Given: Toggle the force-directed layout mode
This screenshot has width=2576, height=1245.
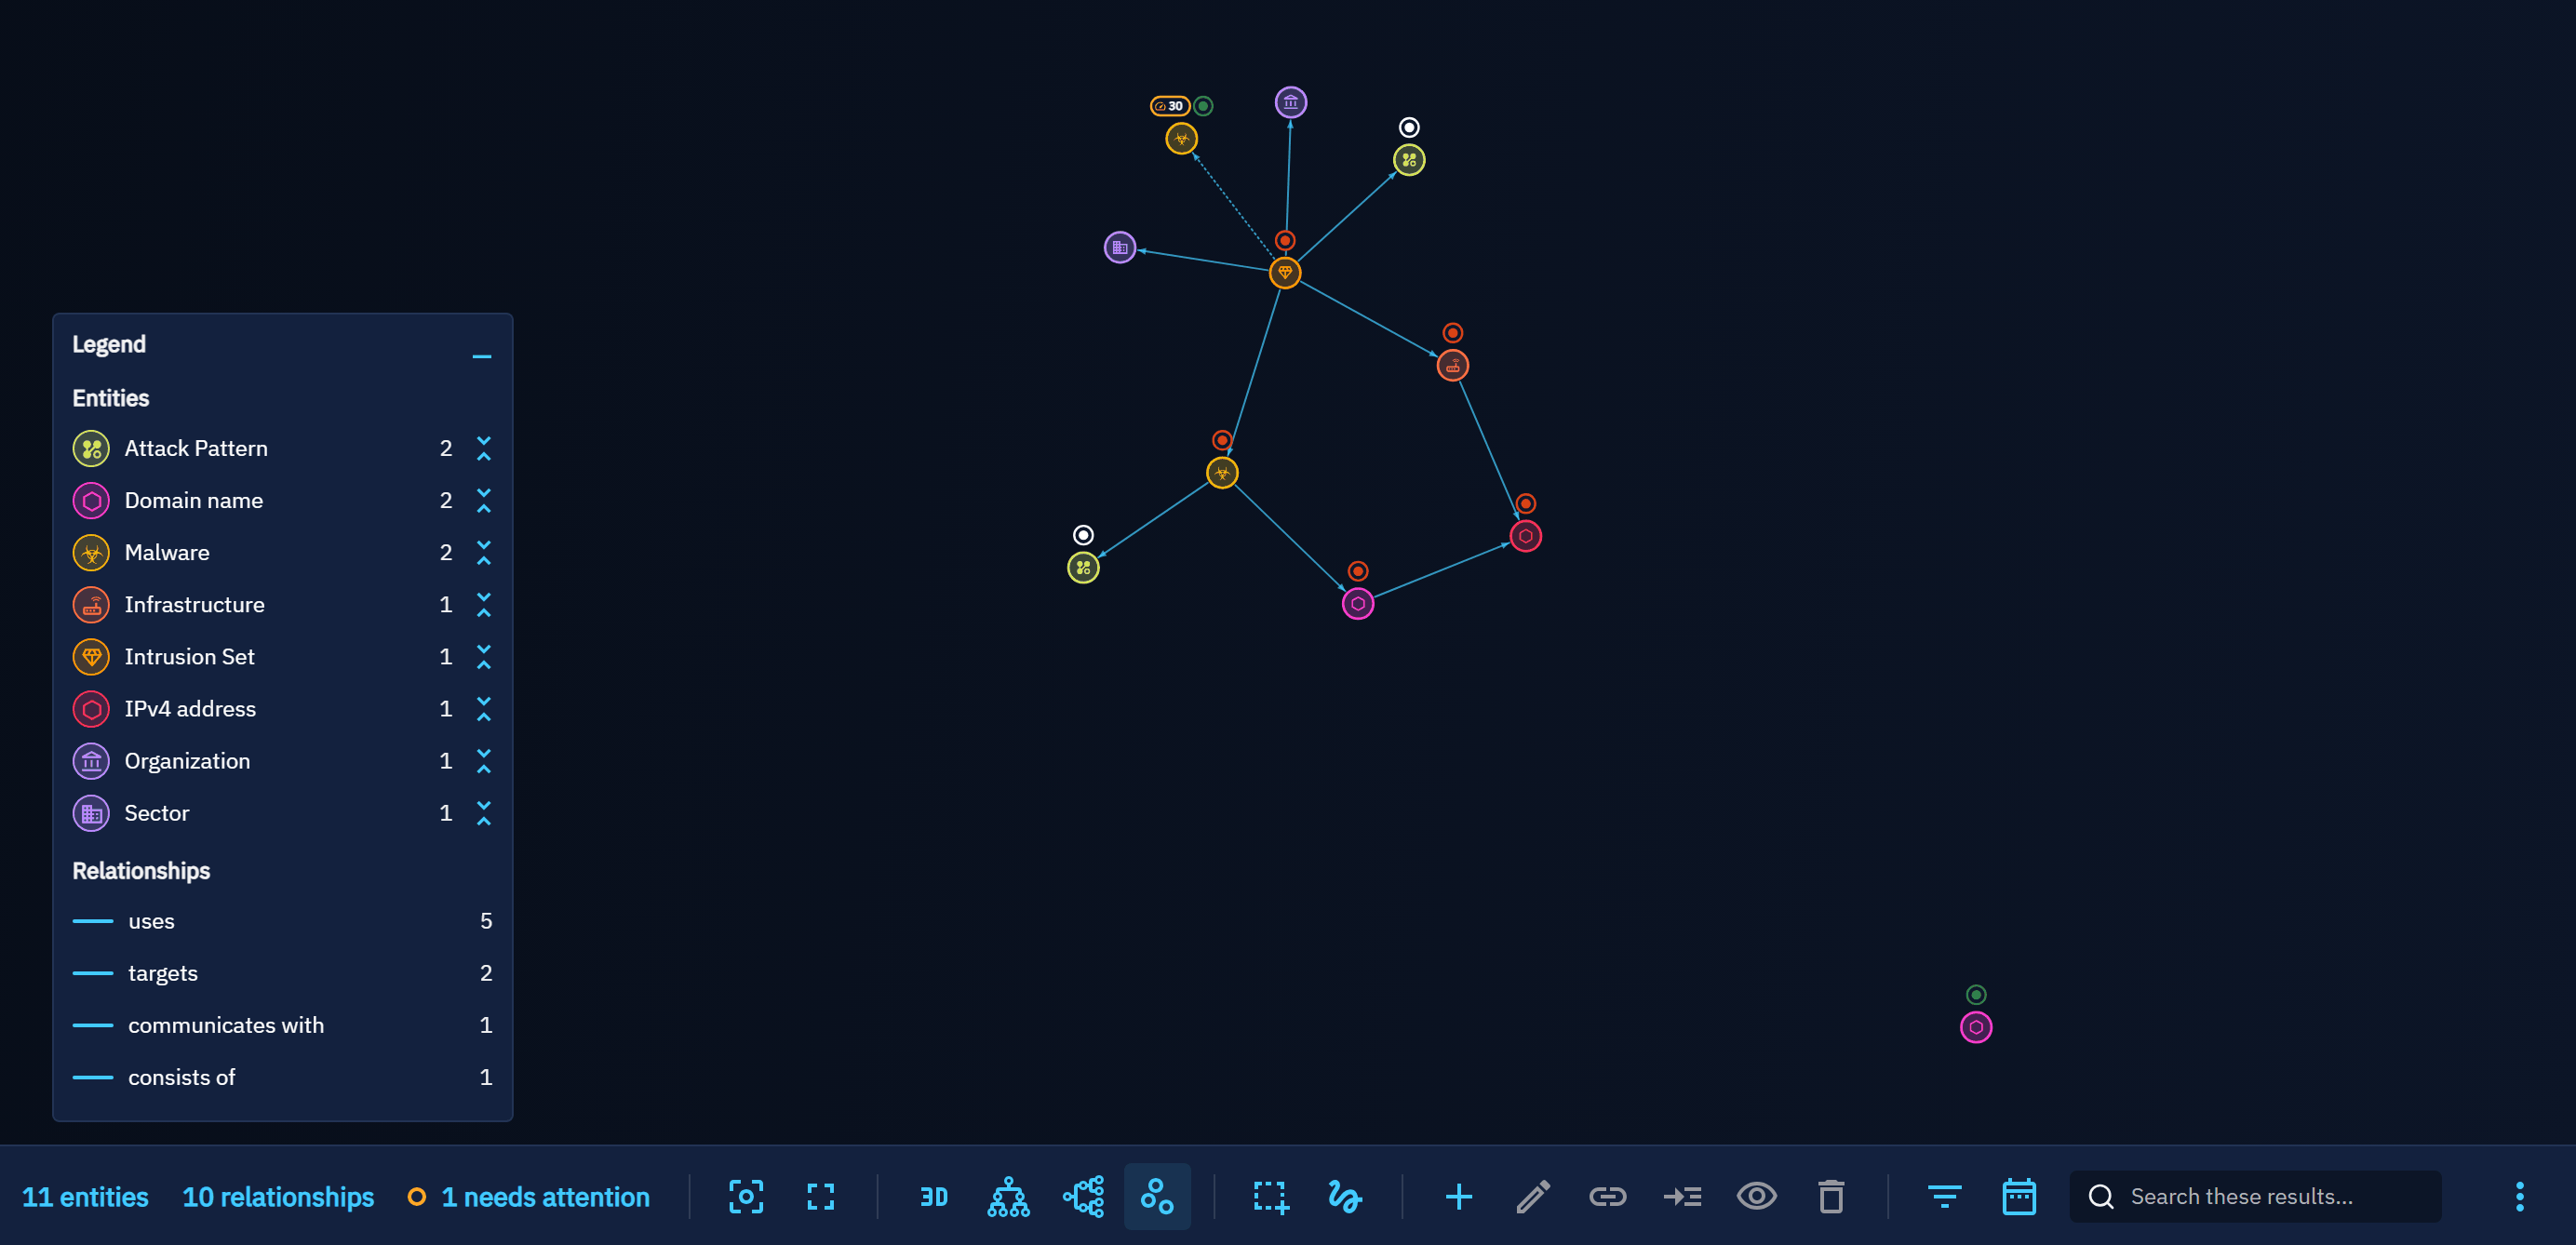Looking at the screenshot, I should click(x=1157, y=1196).
